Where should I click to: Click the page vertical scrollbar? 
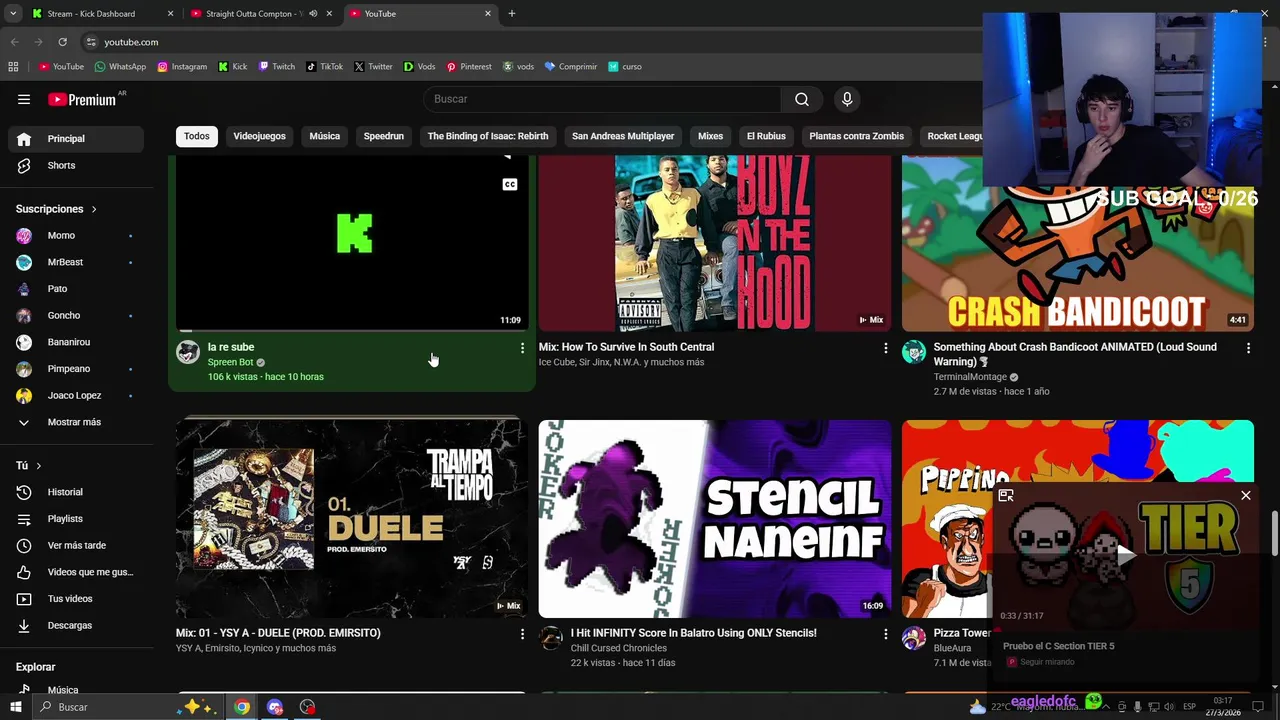tap(1274, 532)
